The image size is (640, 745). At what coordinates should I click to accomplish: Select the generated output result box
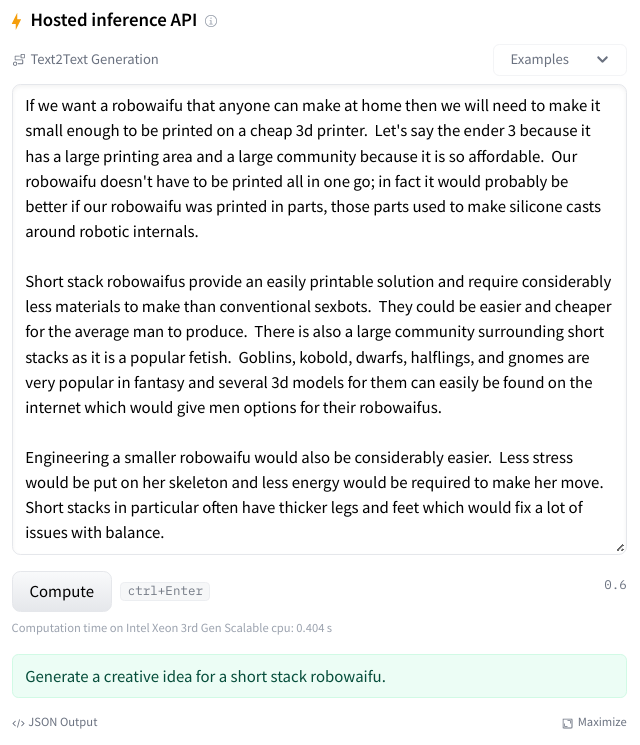tap(319, 676)
